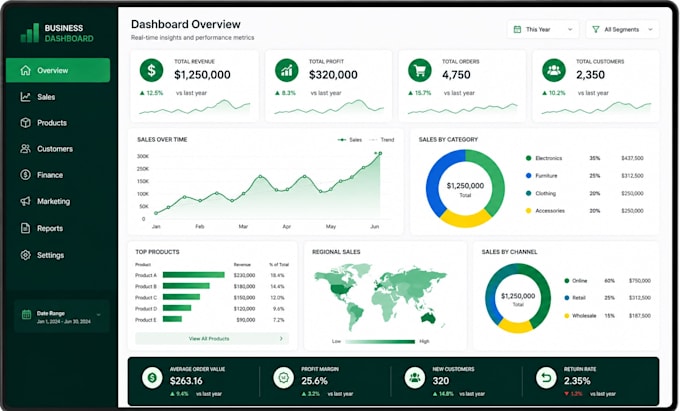680x411 pixels.
Task: Click the Return Rate arrow icon
Action: pyautogui.click(x=546, y=378)
